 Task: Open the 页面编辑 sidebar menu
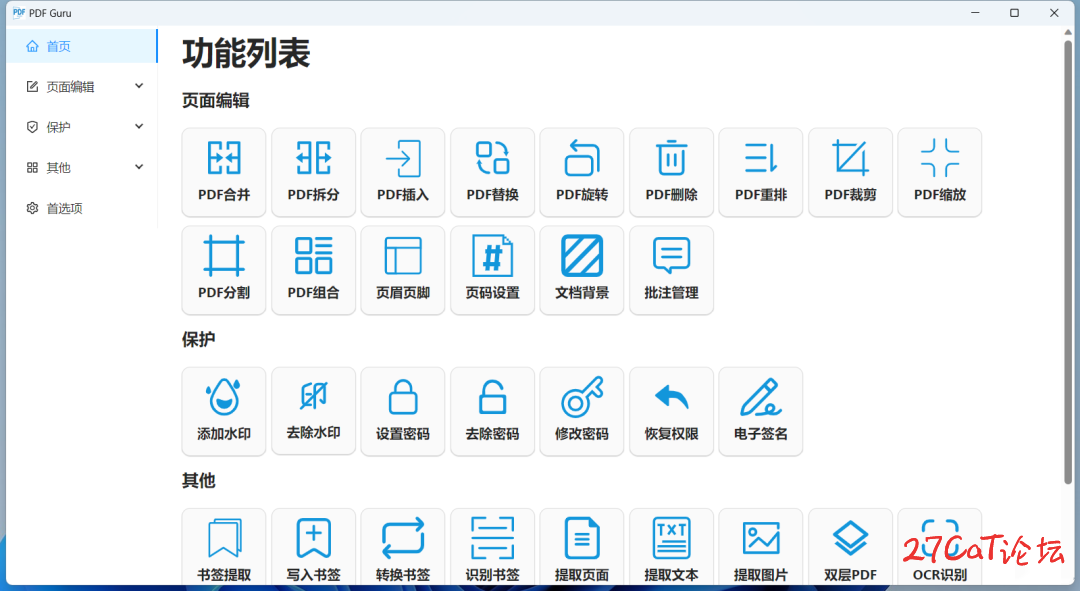click(x=82, y=87)
